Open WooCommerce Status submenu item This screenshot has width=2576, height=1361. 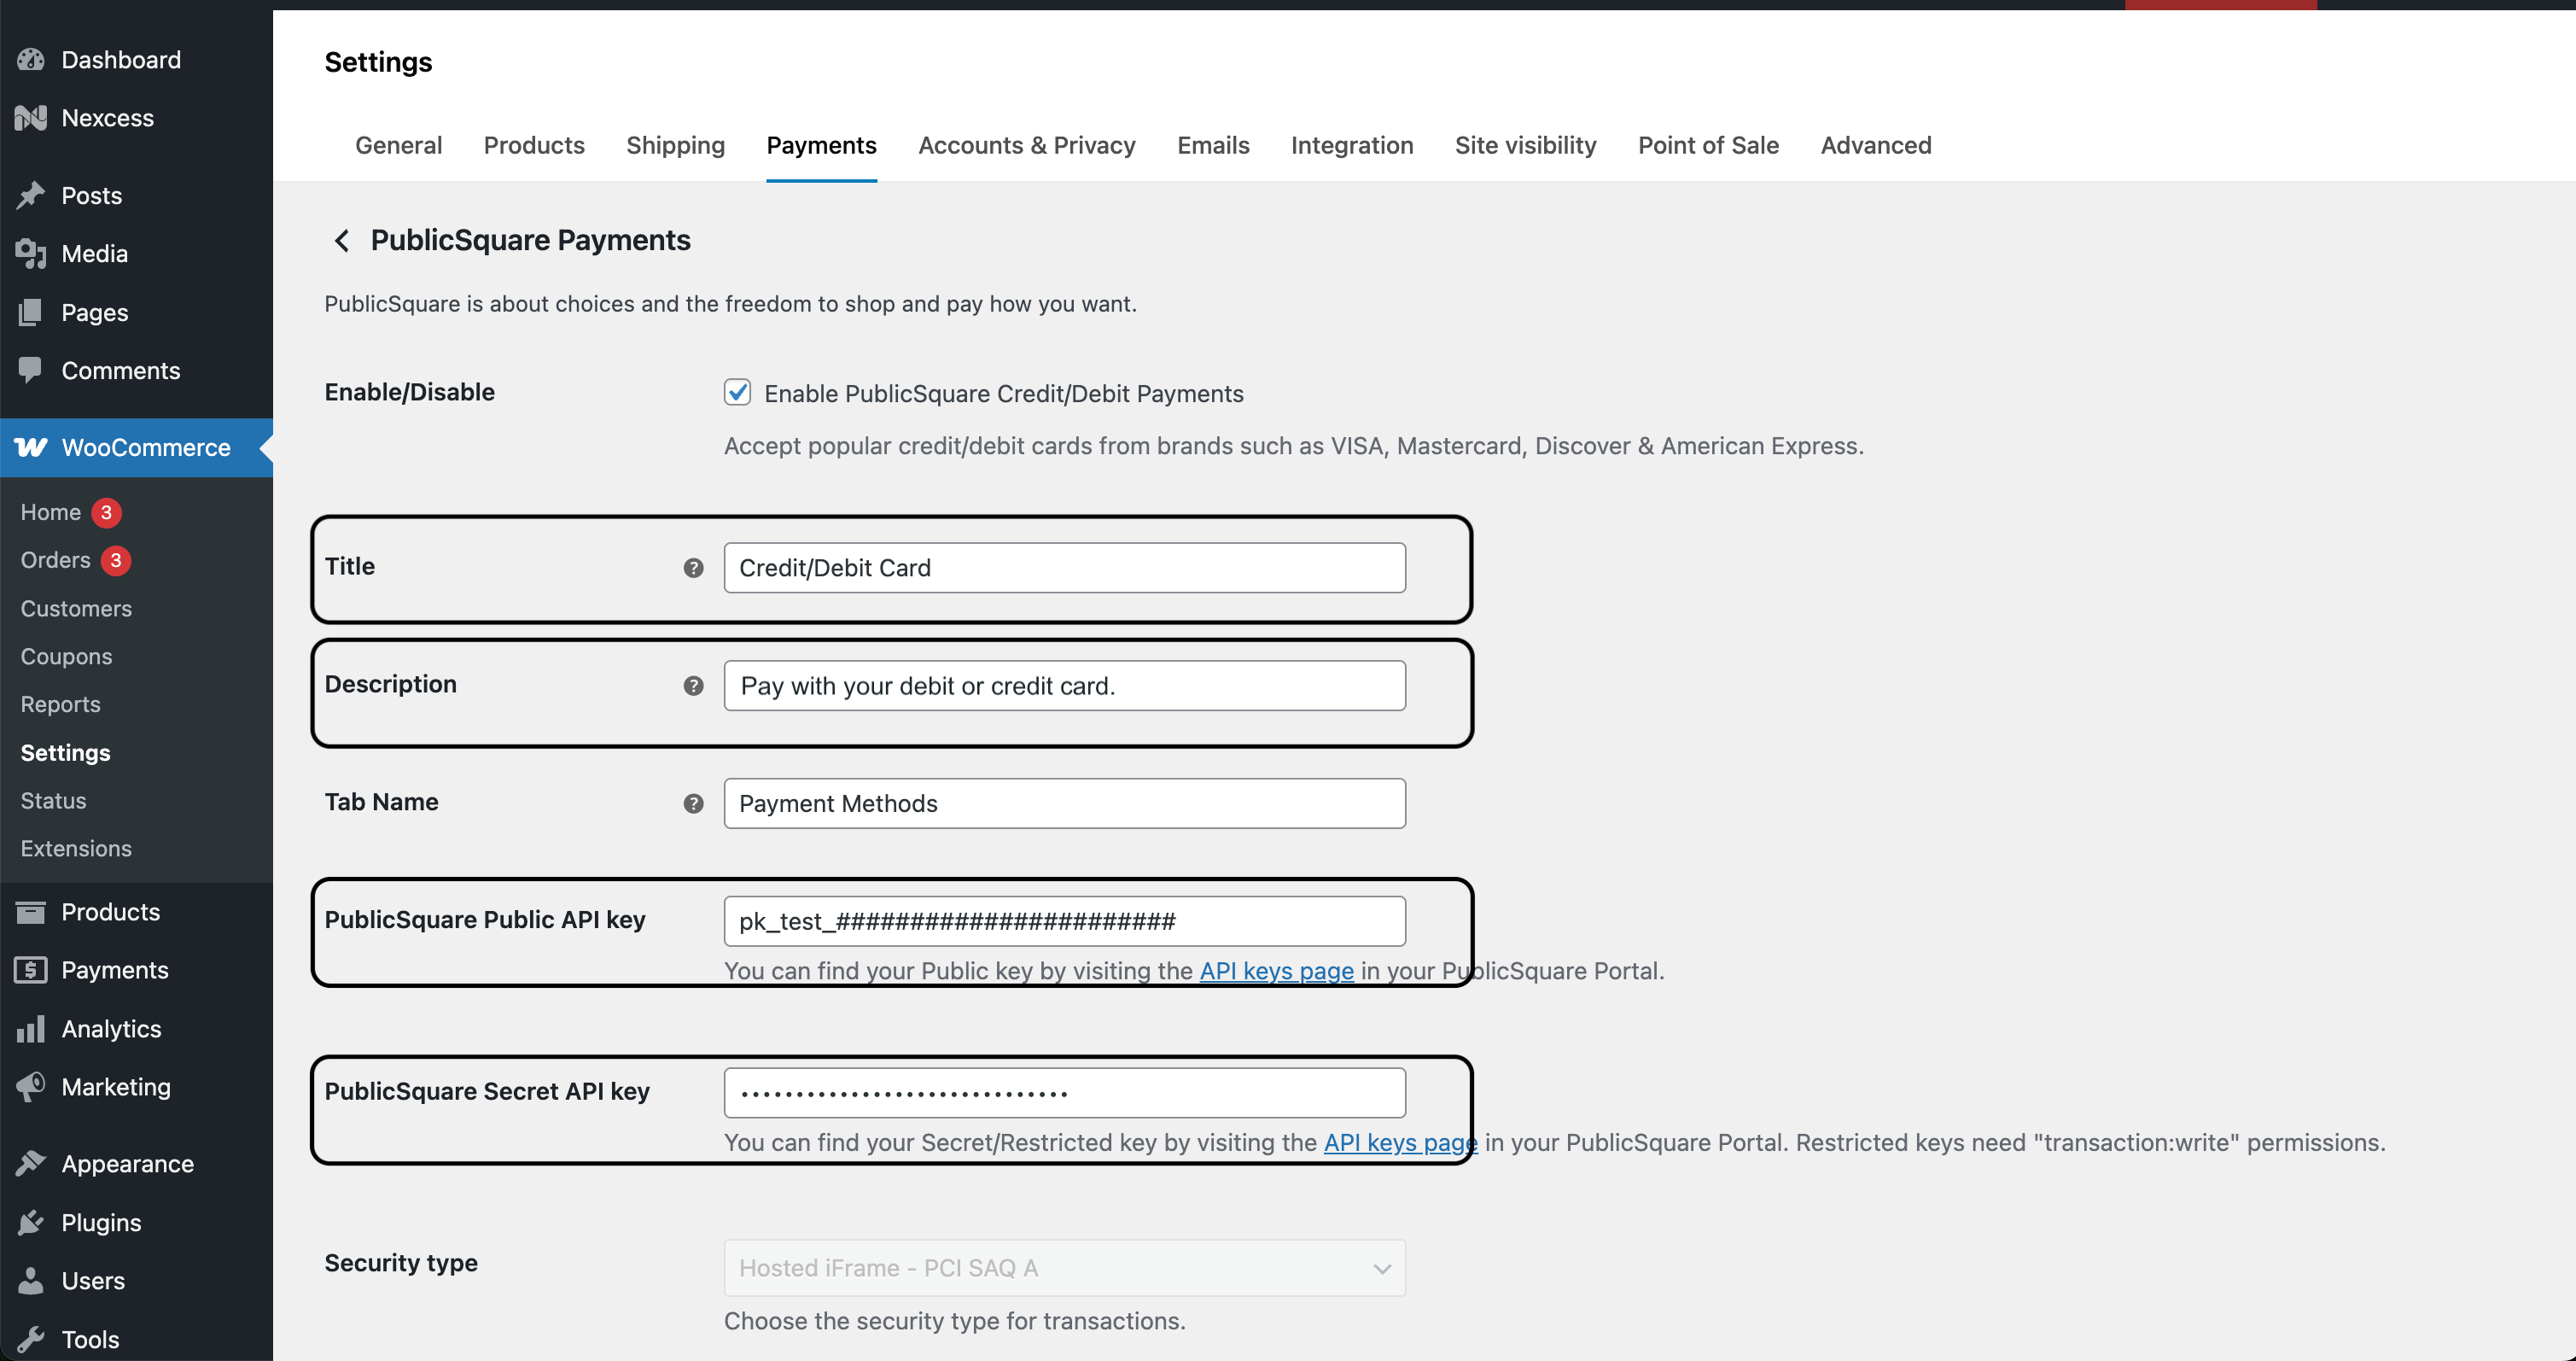coord(53,800)
